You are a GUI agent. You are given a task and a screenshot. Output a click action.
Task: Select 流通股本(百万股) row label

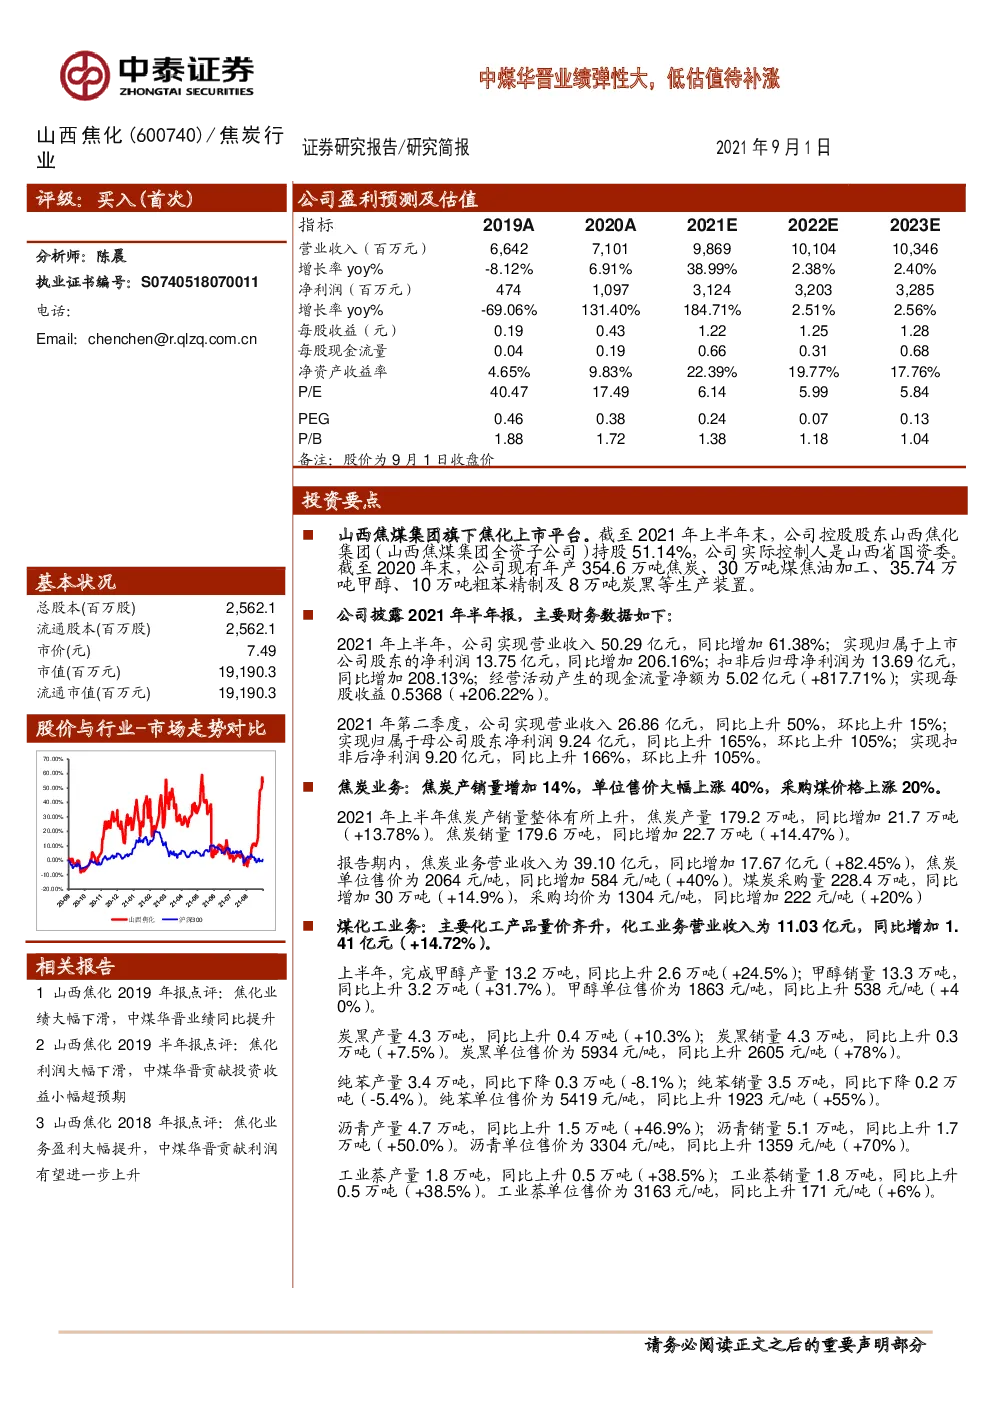tap(93, 629)
